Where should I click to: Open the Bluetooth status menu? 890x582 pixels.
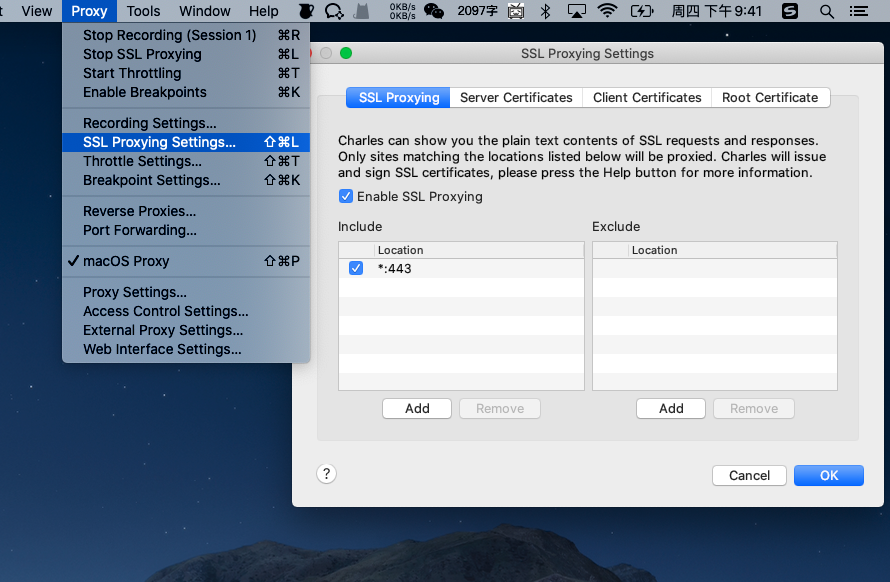coord(545,11)
